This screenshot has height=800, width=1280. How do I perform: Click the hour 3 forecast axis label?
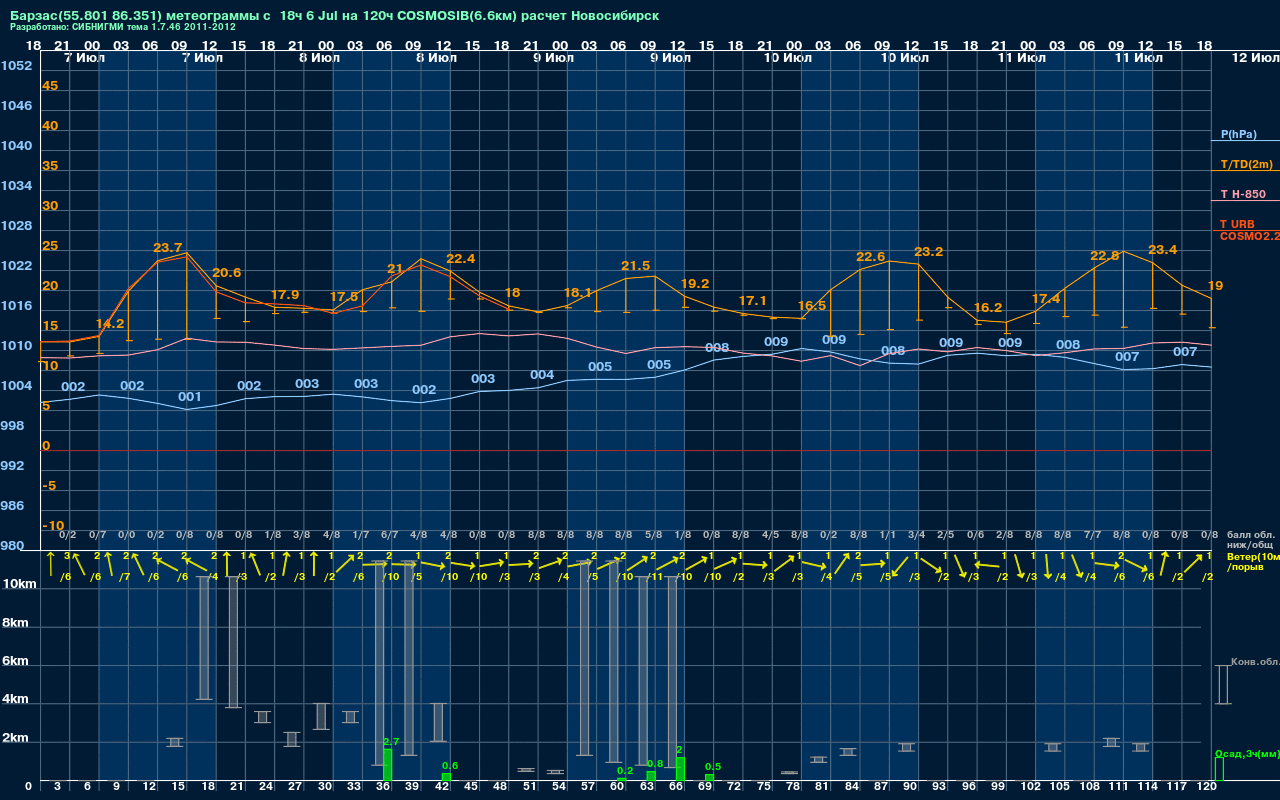point(57,788)
